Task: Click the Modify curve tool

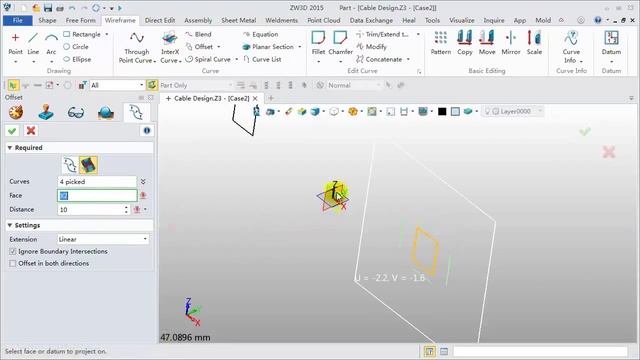Action: pos(371,47)
